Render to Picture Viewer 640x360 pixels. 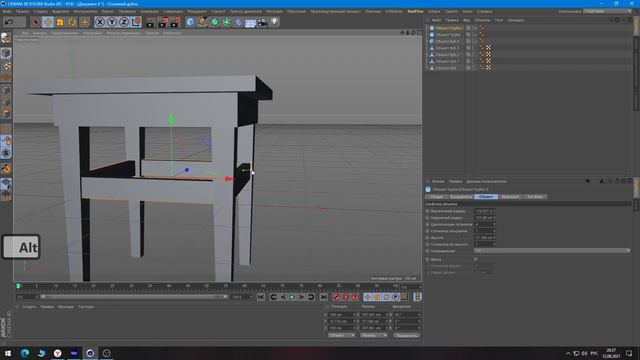(163, 22)
